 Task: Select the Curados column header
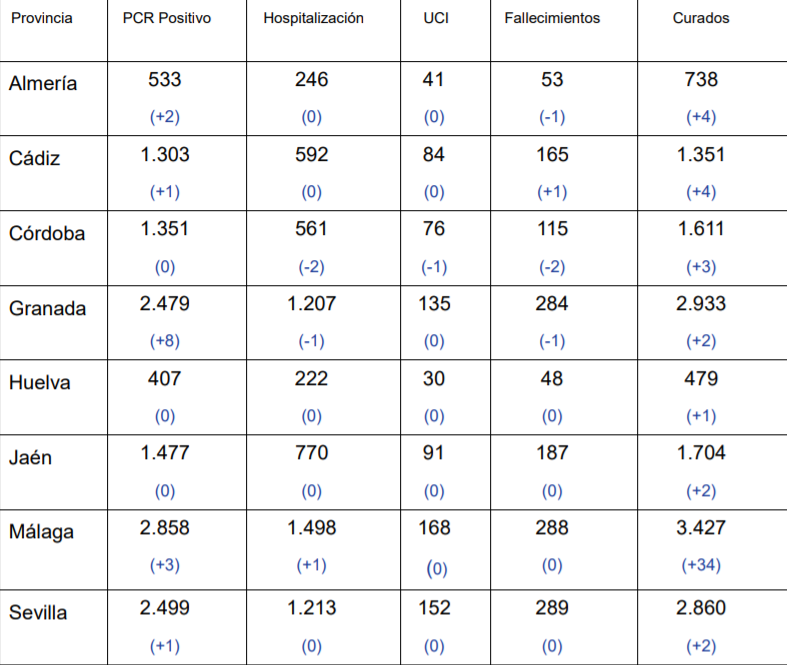[x=701, y=19]
